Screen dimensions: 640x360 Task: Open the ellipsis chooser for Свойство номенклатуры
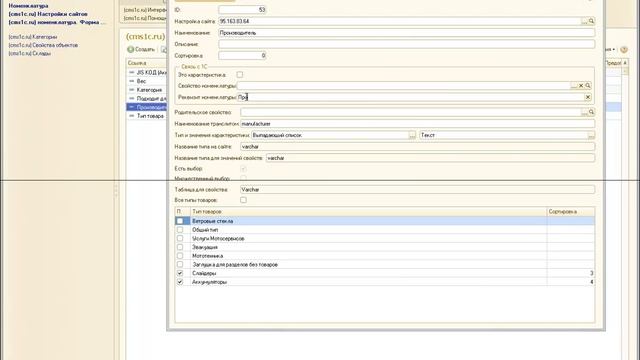click(x=574, y=86)
